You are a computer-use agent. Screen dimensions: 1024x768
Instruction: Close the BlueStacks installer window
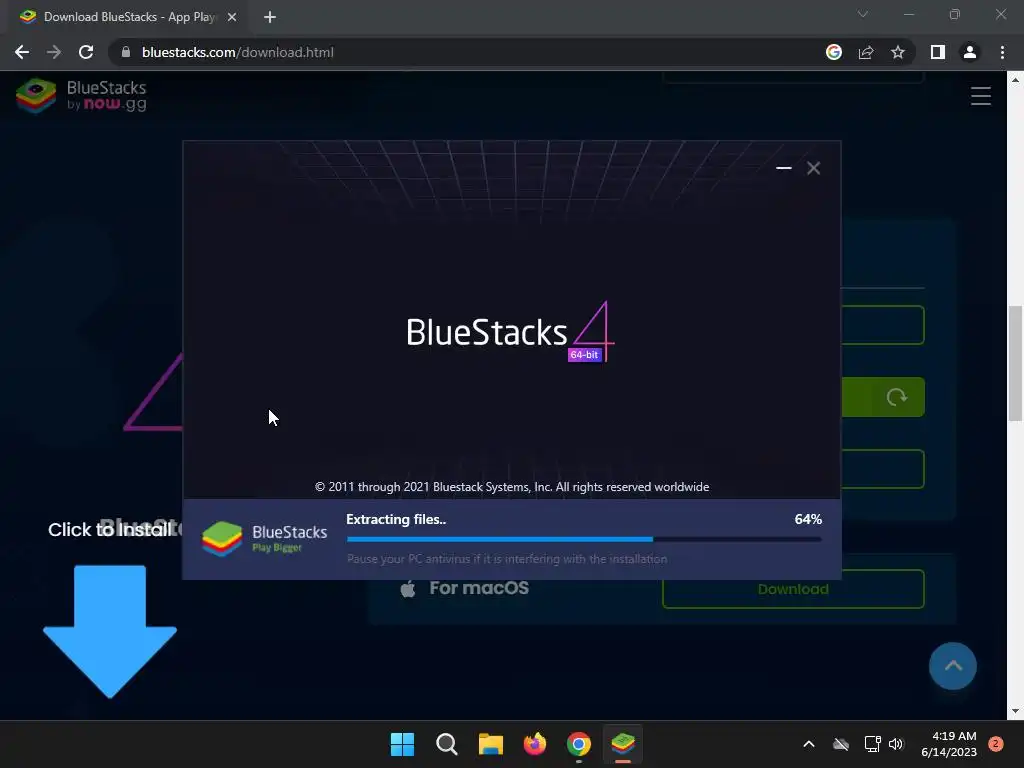[814, 168]
